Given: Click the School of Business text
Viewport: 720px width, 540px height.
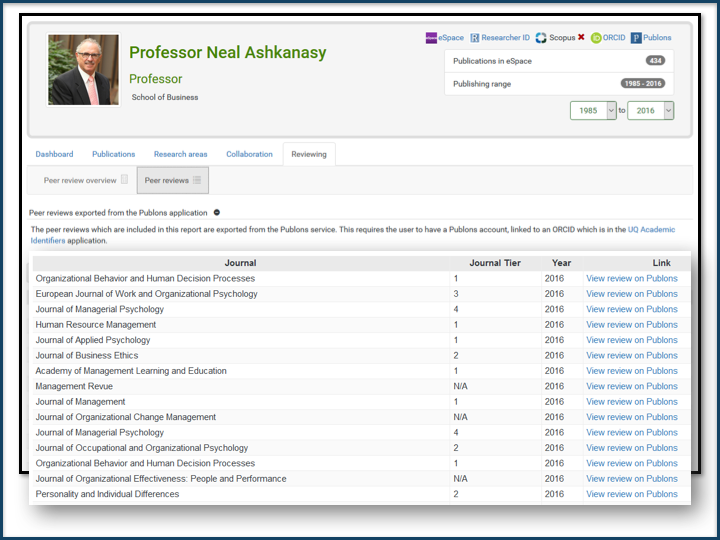Looking at the screenshot, I should (165, 97).
